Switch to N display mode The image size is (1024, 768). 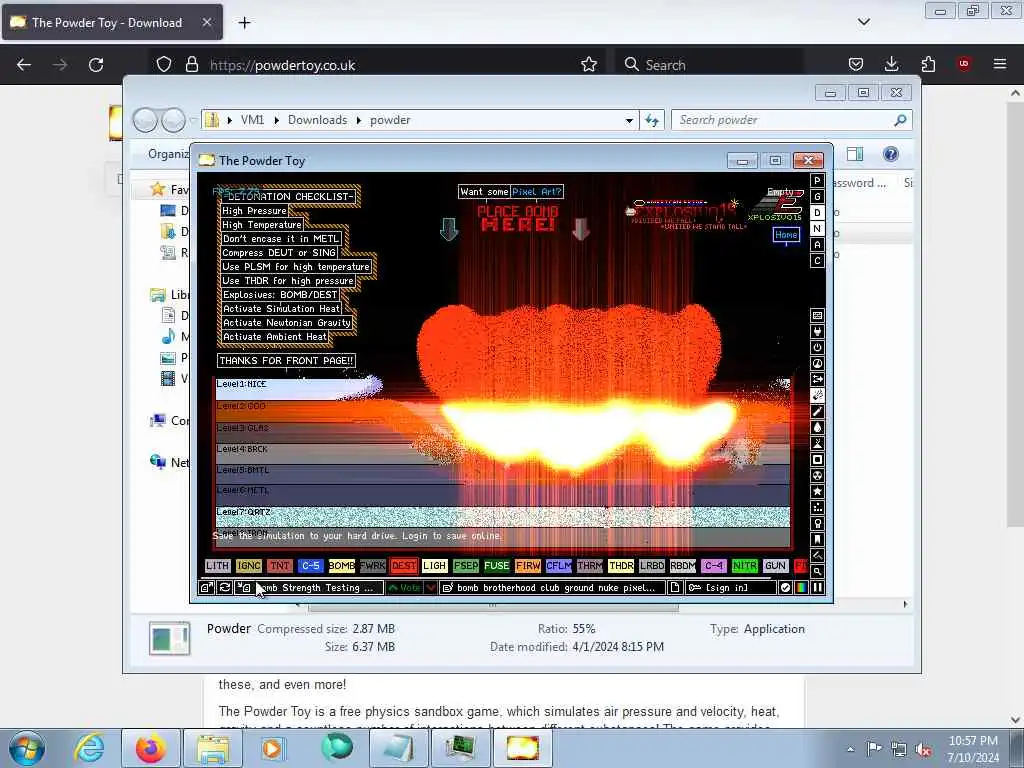coord(817,229)
